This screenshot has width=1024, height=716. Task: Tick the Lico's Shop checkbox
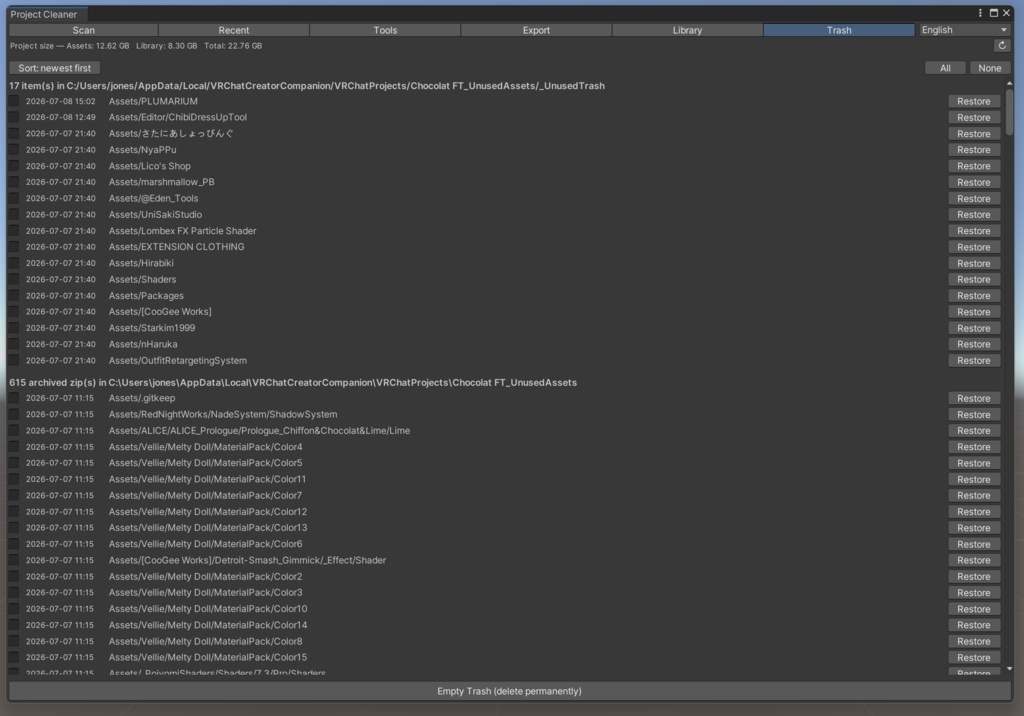pos(14,166)
